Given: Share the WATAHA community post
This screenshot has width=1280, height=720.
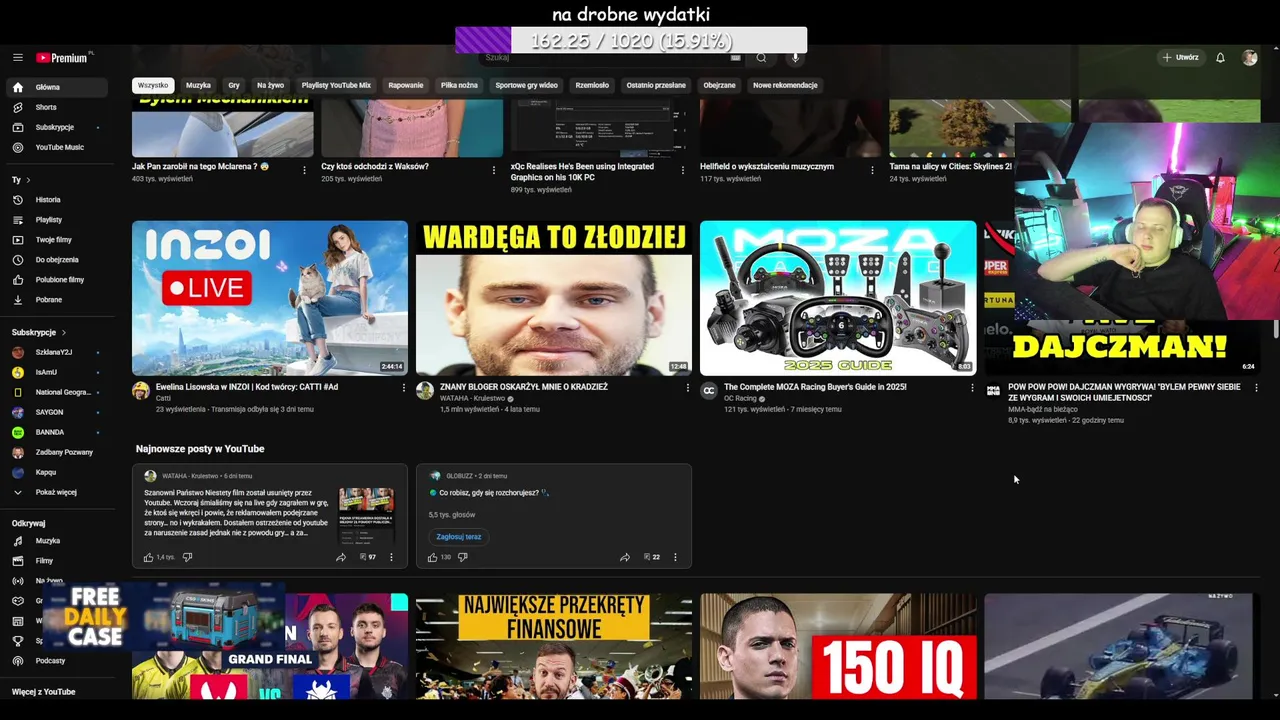Looking at the screenshot, I should click(x=341, y=557).
